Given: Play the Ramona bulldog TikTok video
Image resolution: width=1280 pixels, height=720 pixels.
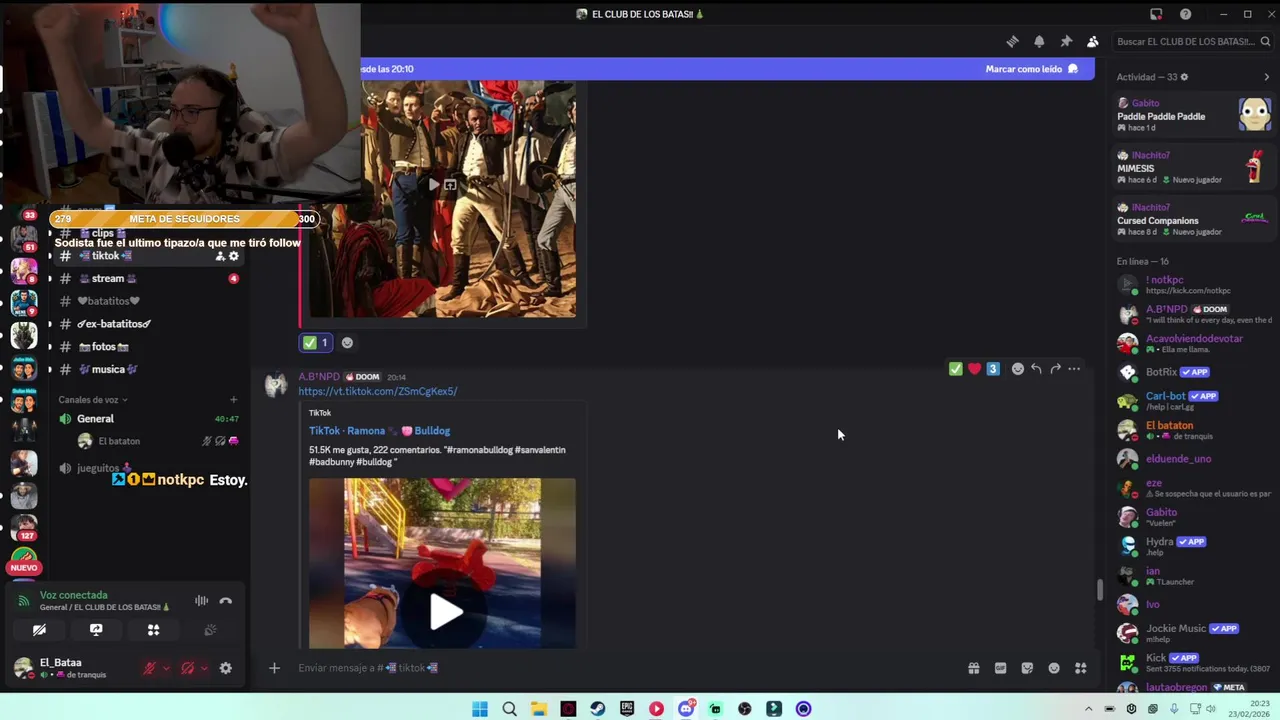Looking at the screenshot, I should tap(446, 612).
